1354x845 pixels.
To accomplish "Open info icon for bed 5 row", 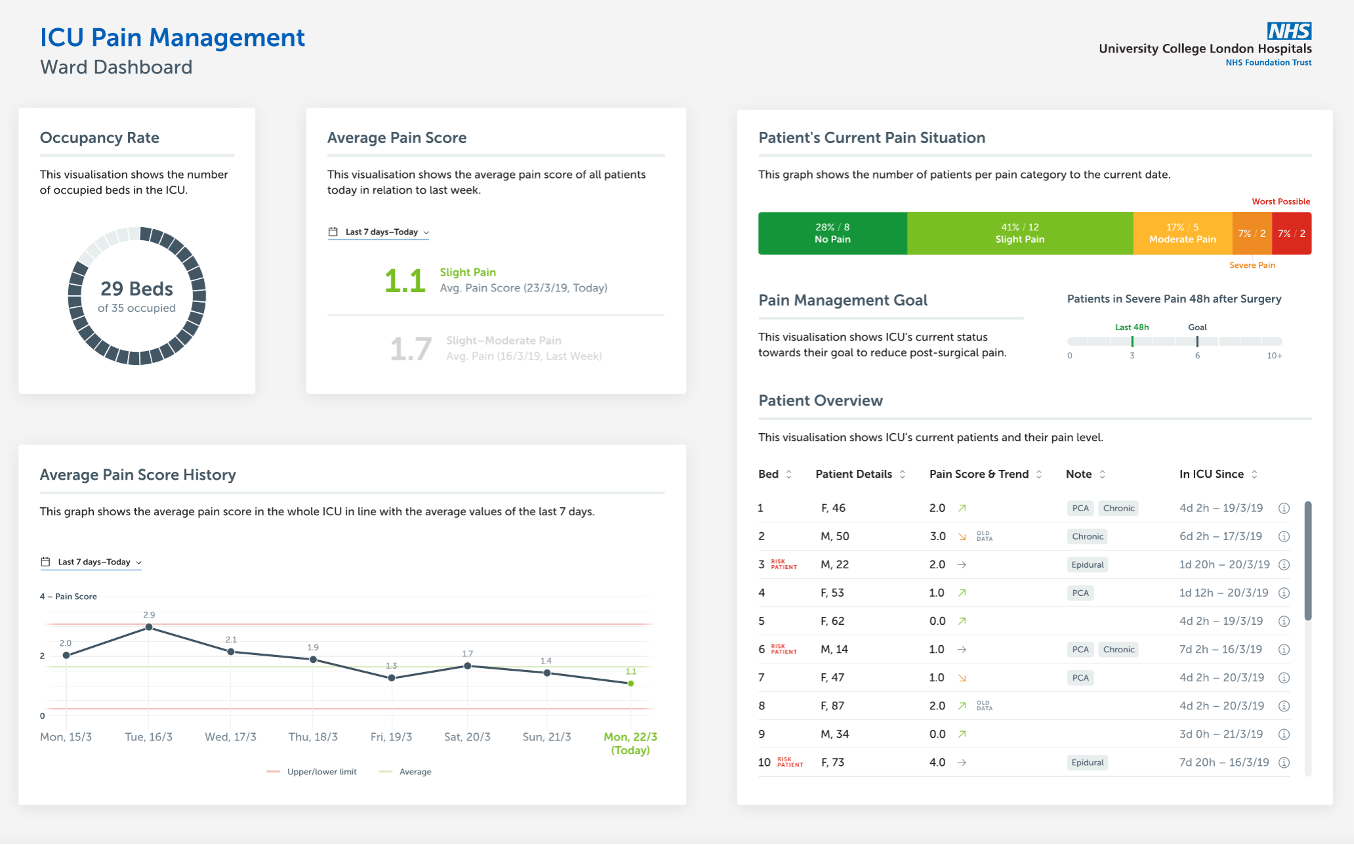I will [x=1284, y=621].
